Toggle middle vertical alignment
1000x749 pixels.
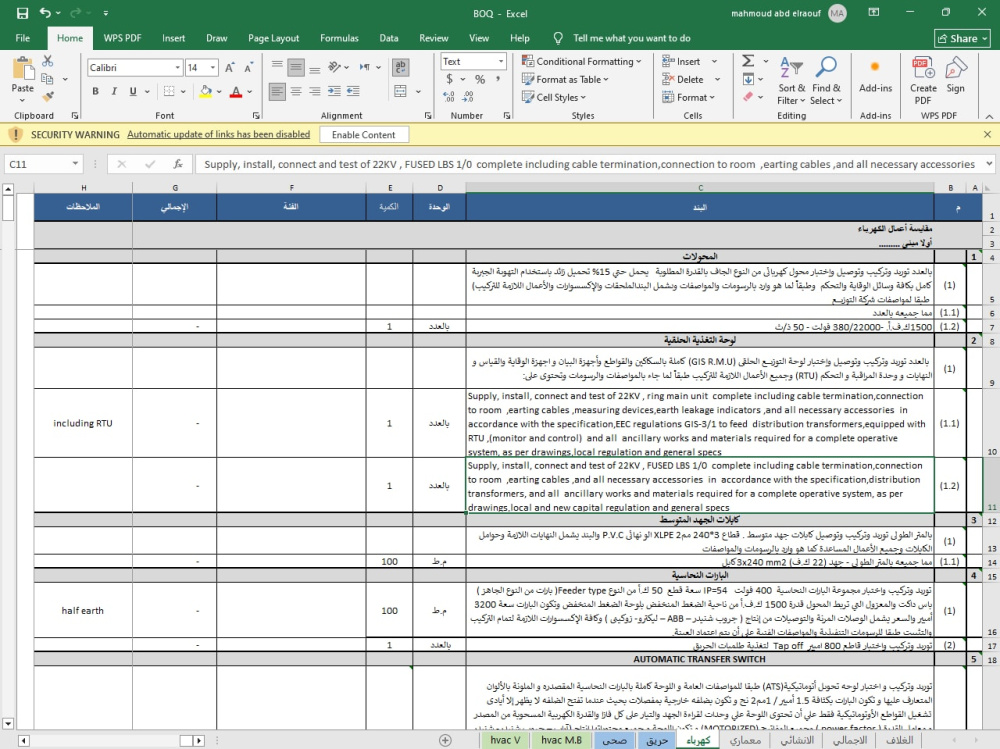pos(296,67)
